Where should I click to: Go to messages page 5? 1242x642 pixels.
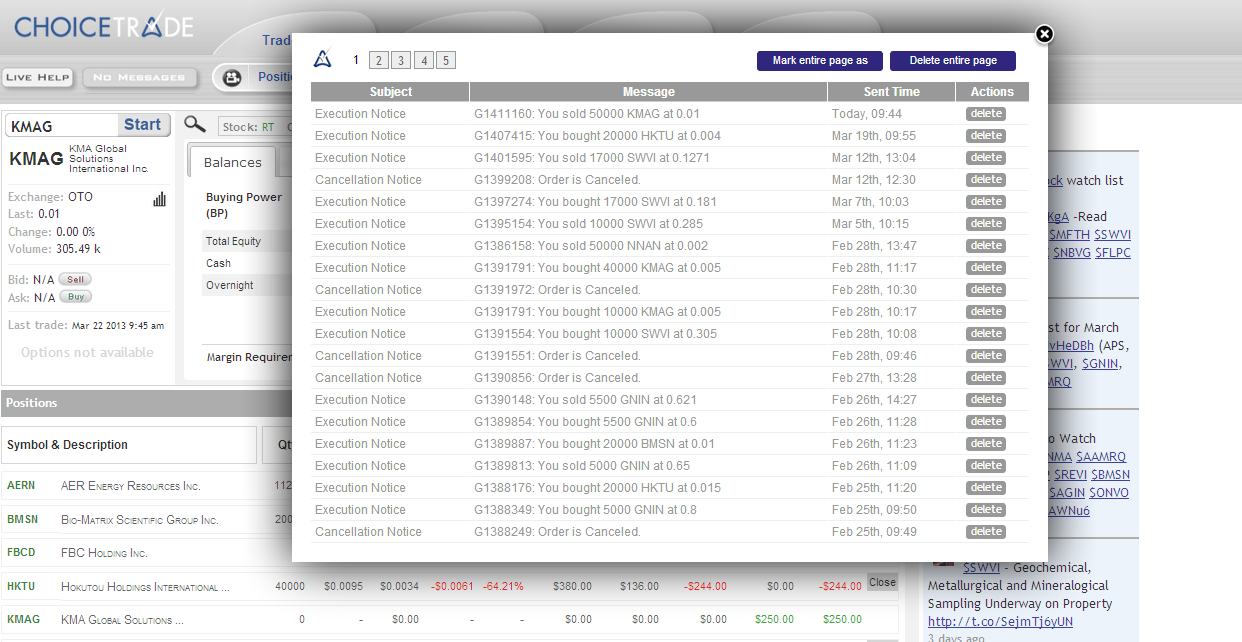[x=445, y=61]
